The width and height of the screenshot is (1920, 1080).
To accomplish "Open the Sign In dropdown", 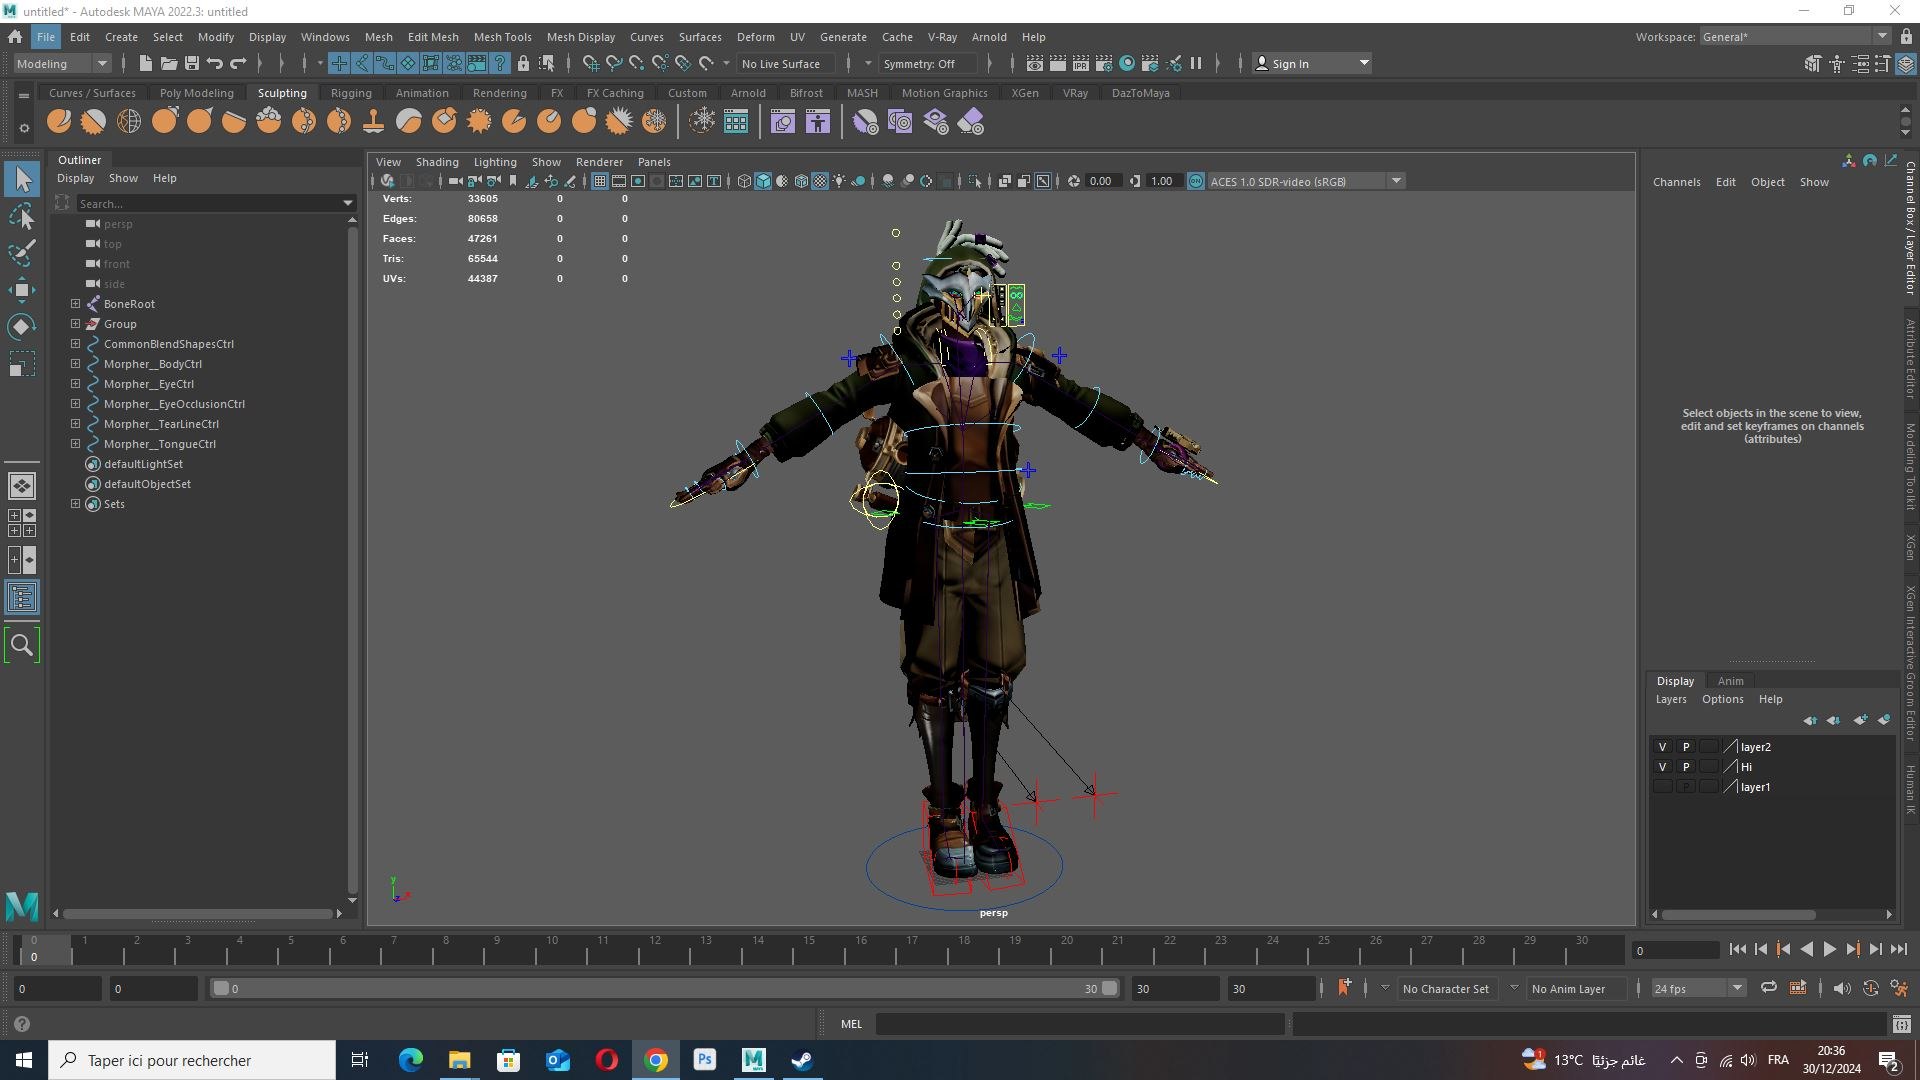I will click(x=1312, y=63).
